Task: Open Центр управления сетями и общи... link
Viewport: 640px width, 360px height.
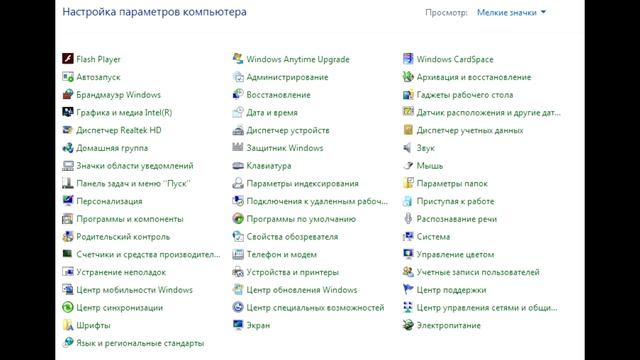Action: (x=487, y=308)
